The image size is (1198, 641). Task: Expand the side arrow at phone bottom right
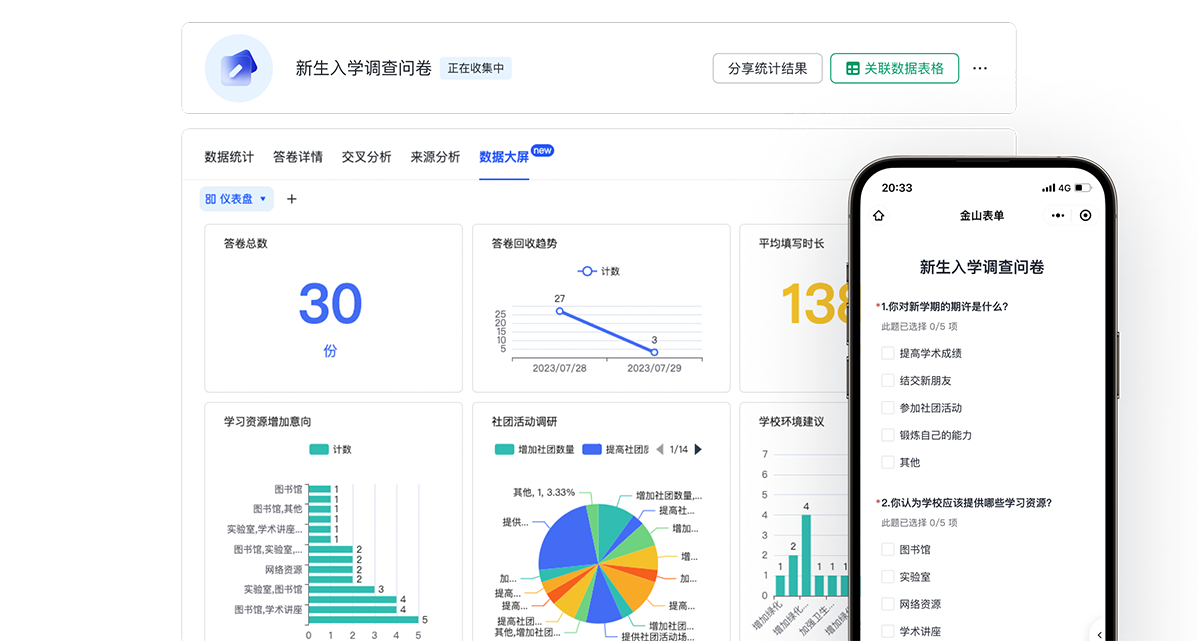tap(1099, 633)
